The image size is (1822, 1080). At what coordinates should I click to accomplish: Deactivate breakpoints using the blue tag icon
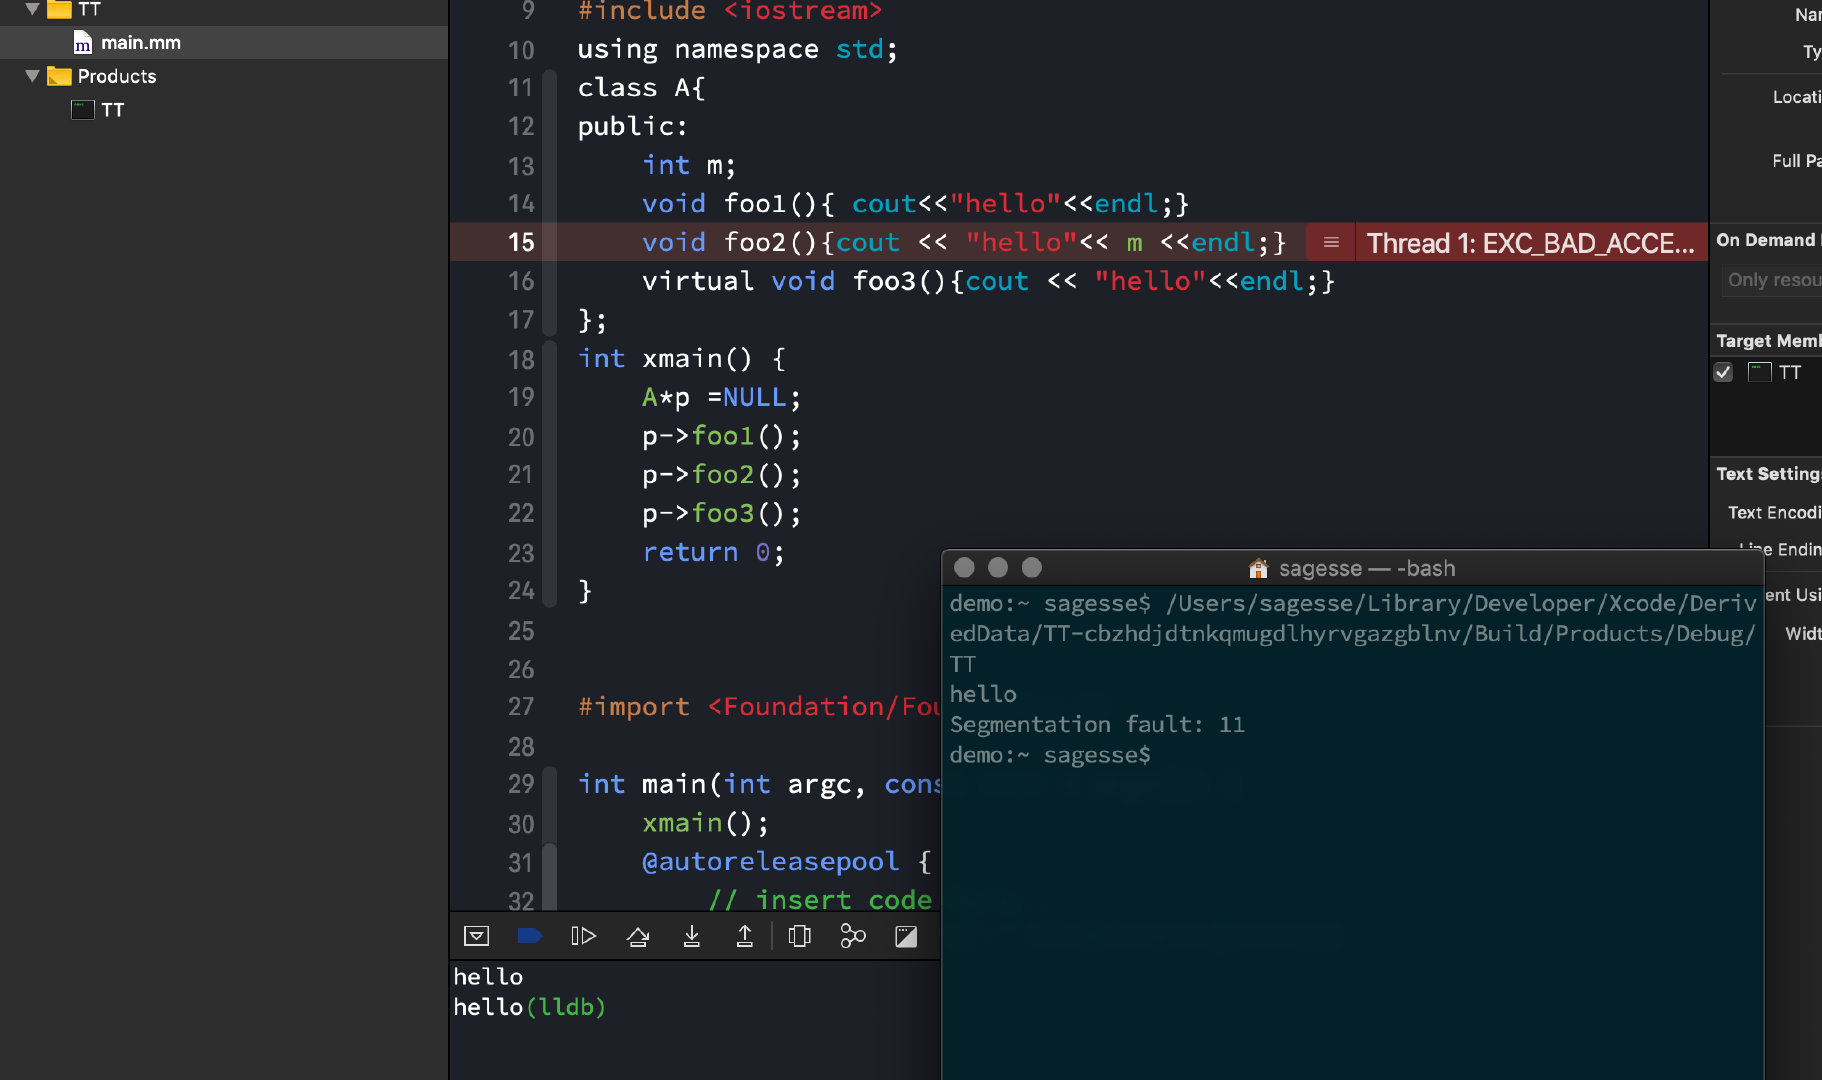pyautogui.click(x=530, y=936)
